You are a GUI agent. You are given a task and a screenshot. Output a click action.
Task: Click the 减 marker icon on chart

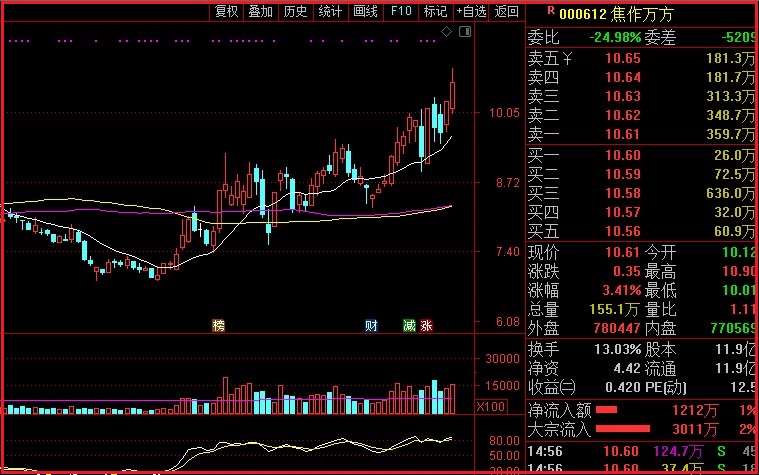pos(410,325)
